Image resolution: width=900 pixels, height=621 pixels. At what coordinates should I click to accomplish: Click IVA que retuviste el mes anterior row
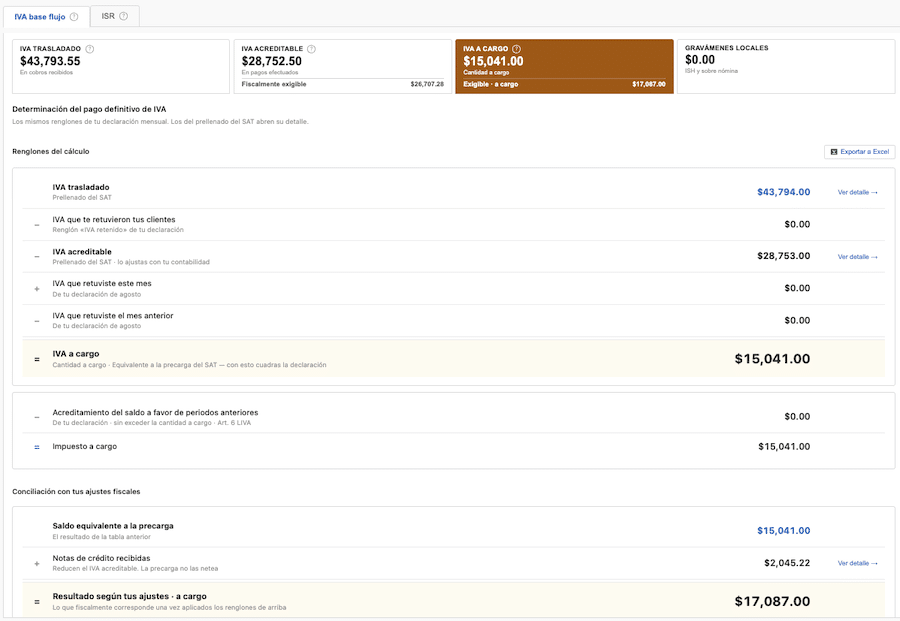point(453,320)
